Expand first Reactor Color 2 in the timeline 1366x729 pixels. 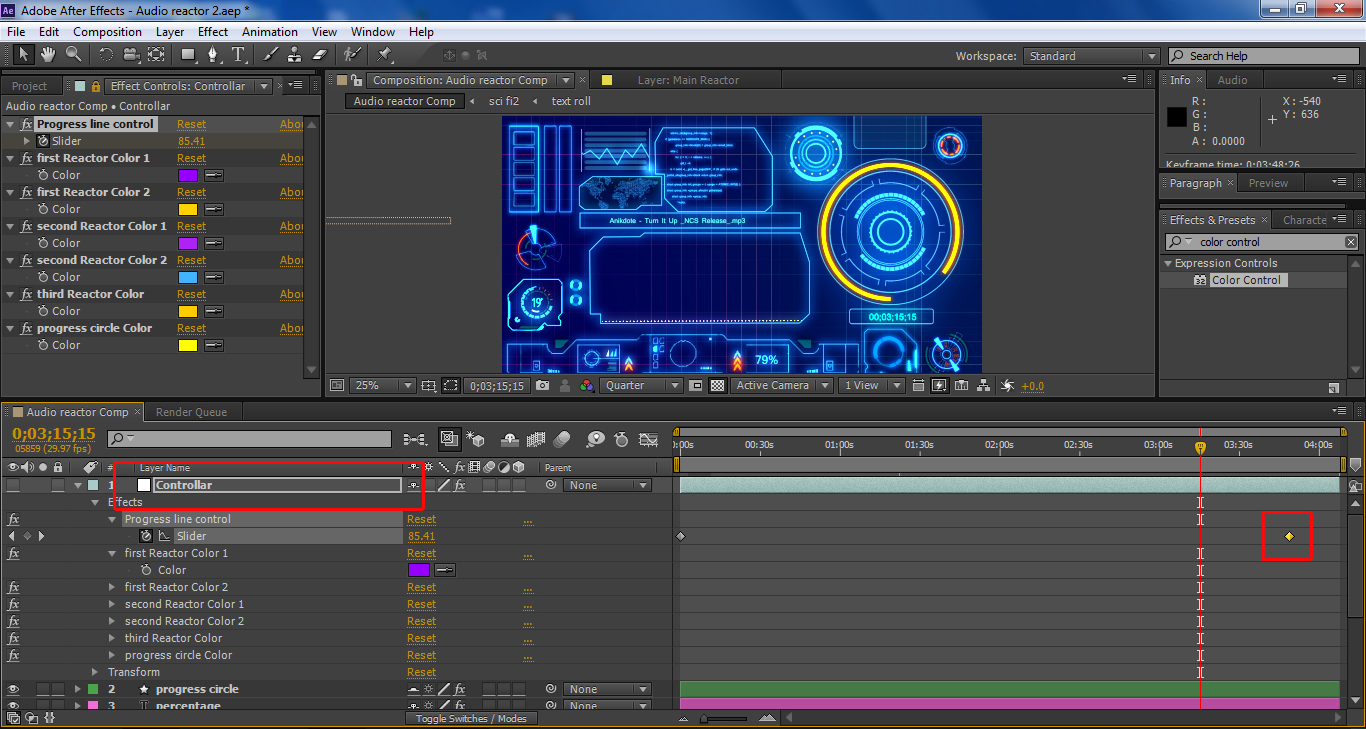[x=113, y=587]
